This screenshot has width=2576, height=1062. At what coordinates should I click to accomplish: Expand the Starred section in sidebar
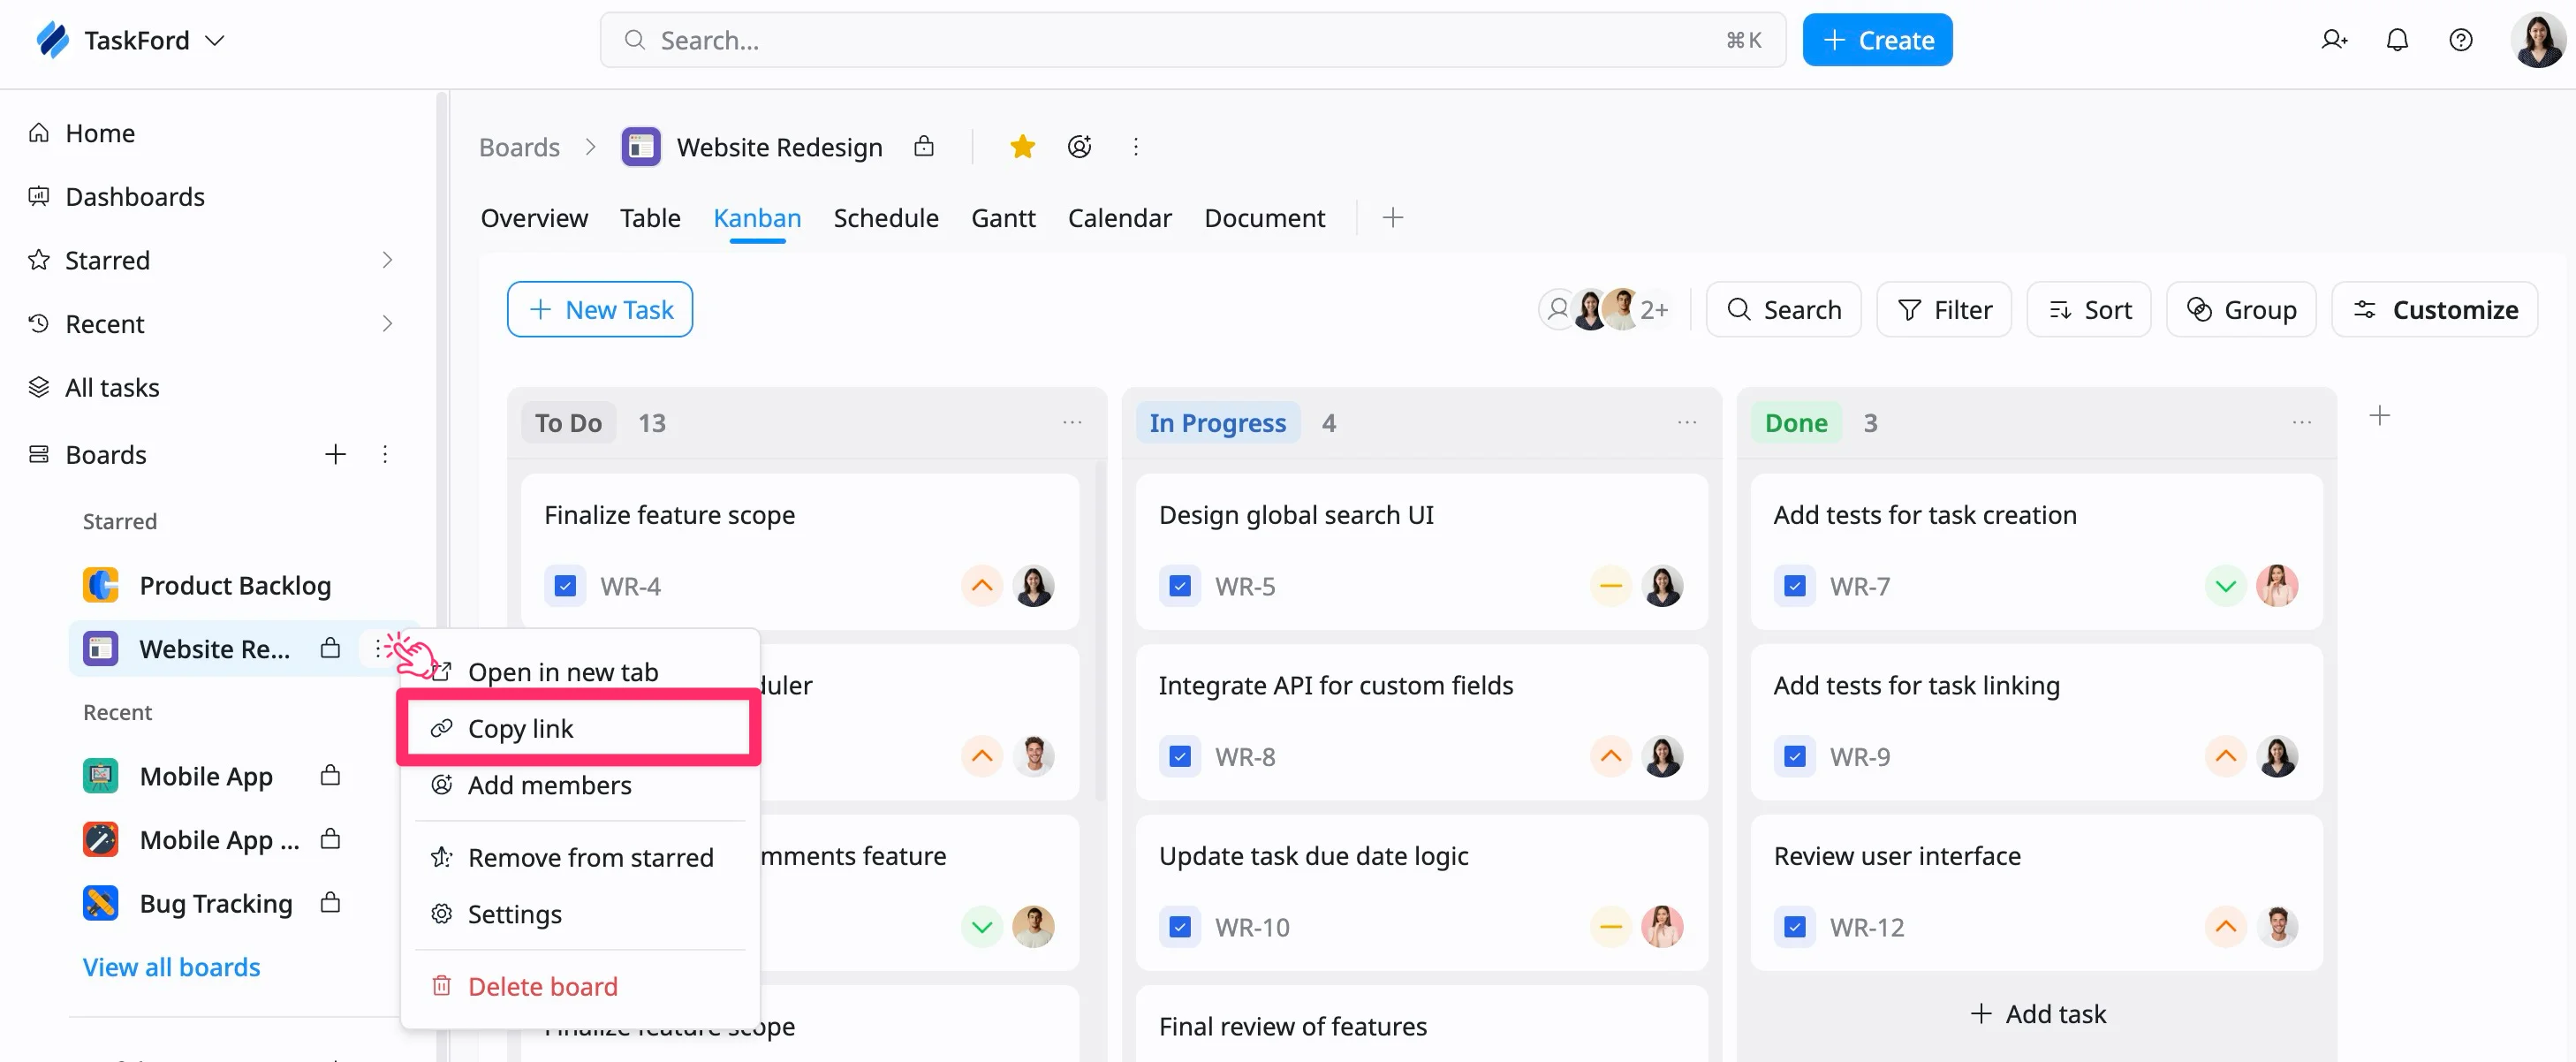[x=387, y=260]
